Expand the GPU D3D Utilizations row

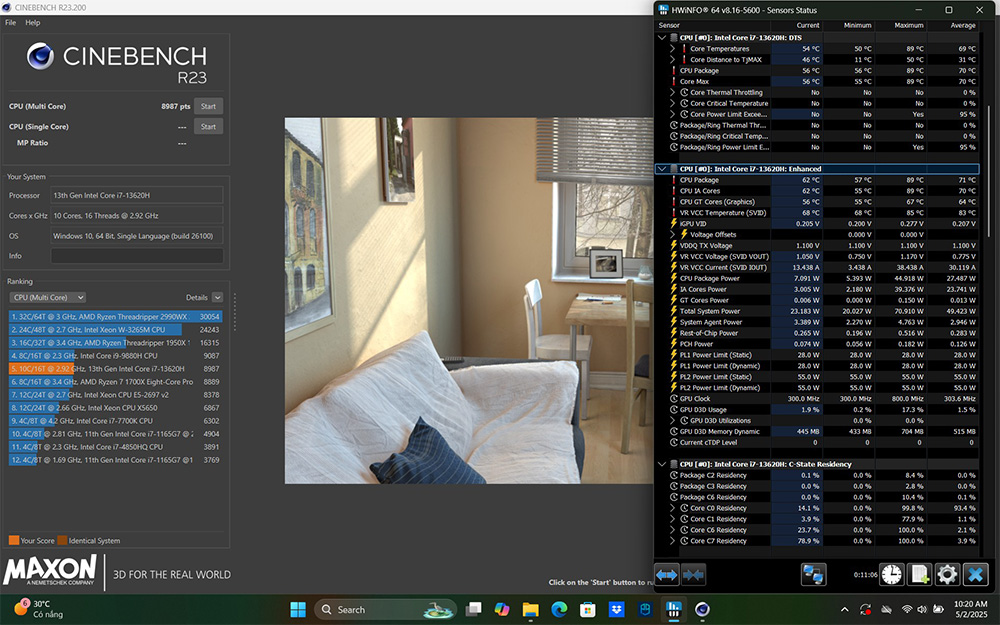(672, 421)
